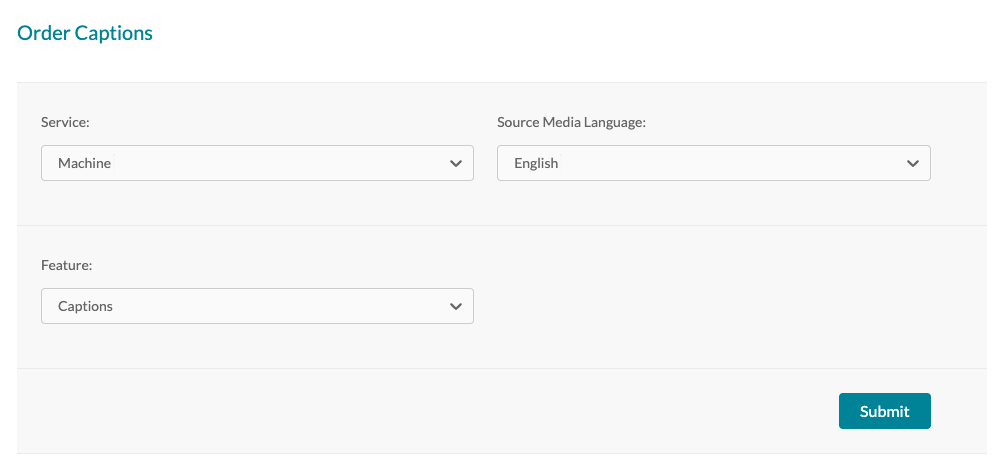Click the selected value "English"
1001x464 pixels.
coord(536,163)
